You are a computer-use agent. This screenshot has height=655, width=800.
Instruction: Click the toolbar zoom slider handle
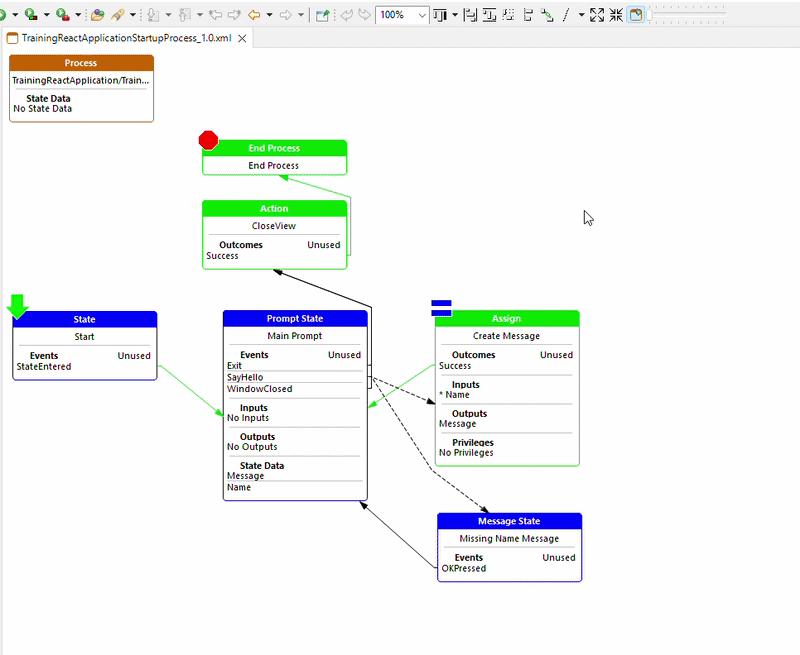click(649, 15)
